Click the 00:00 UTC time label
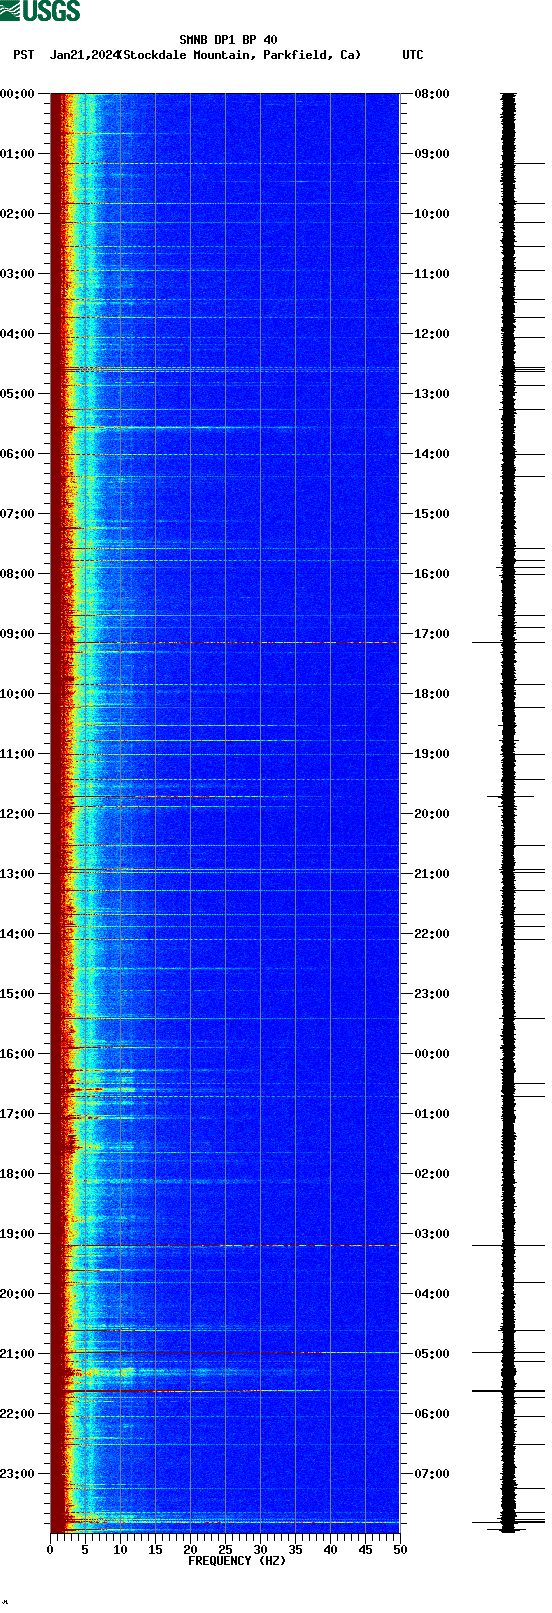The width and height of the screenshot is (552, 1613). tap(432, 1054)
